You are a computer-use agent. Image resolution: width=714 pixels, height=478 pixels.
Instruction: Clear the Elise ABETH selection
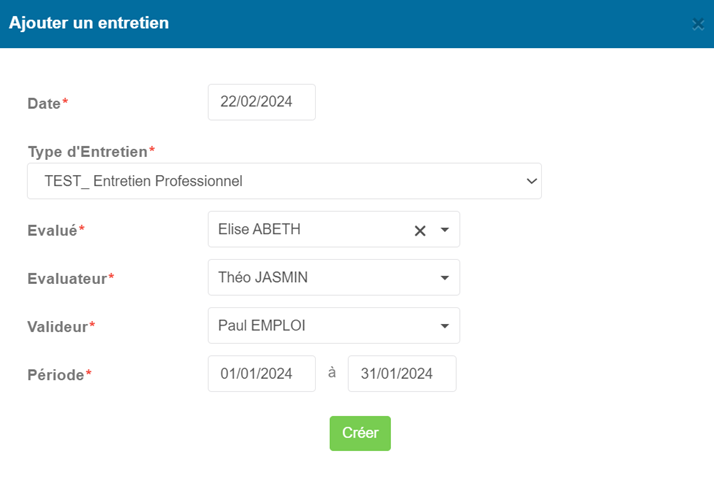pos(420,231)
